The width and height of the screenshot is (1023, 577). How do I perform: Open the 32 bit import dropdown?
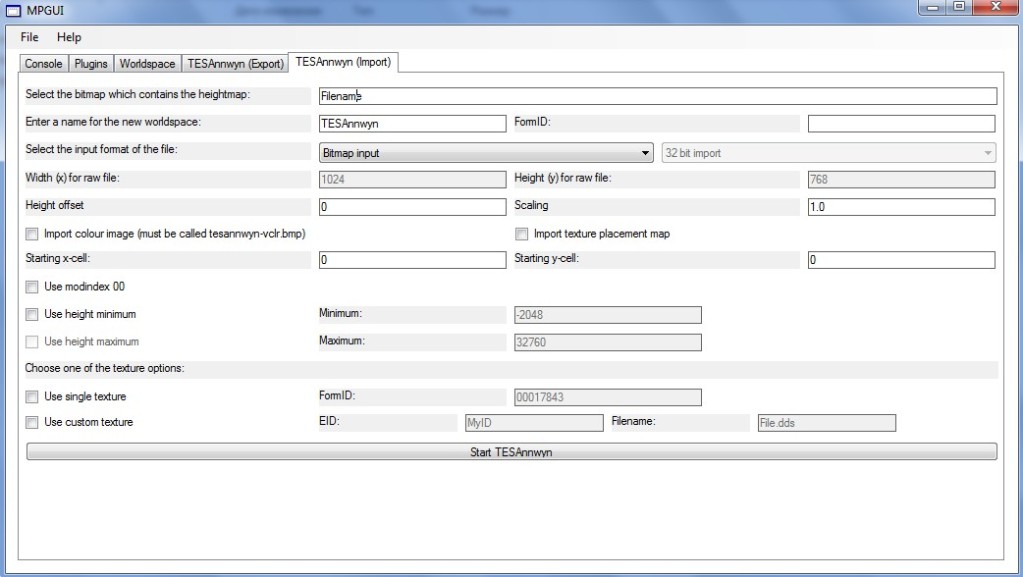coord(829,153)
